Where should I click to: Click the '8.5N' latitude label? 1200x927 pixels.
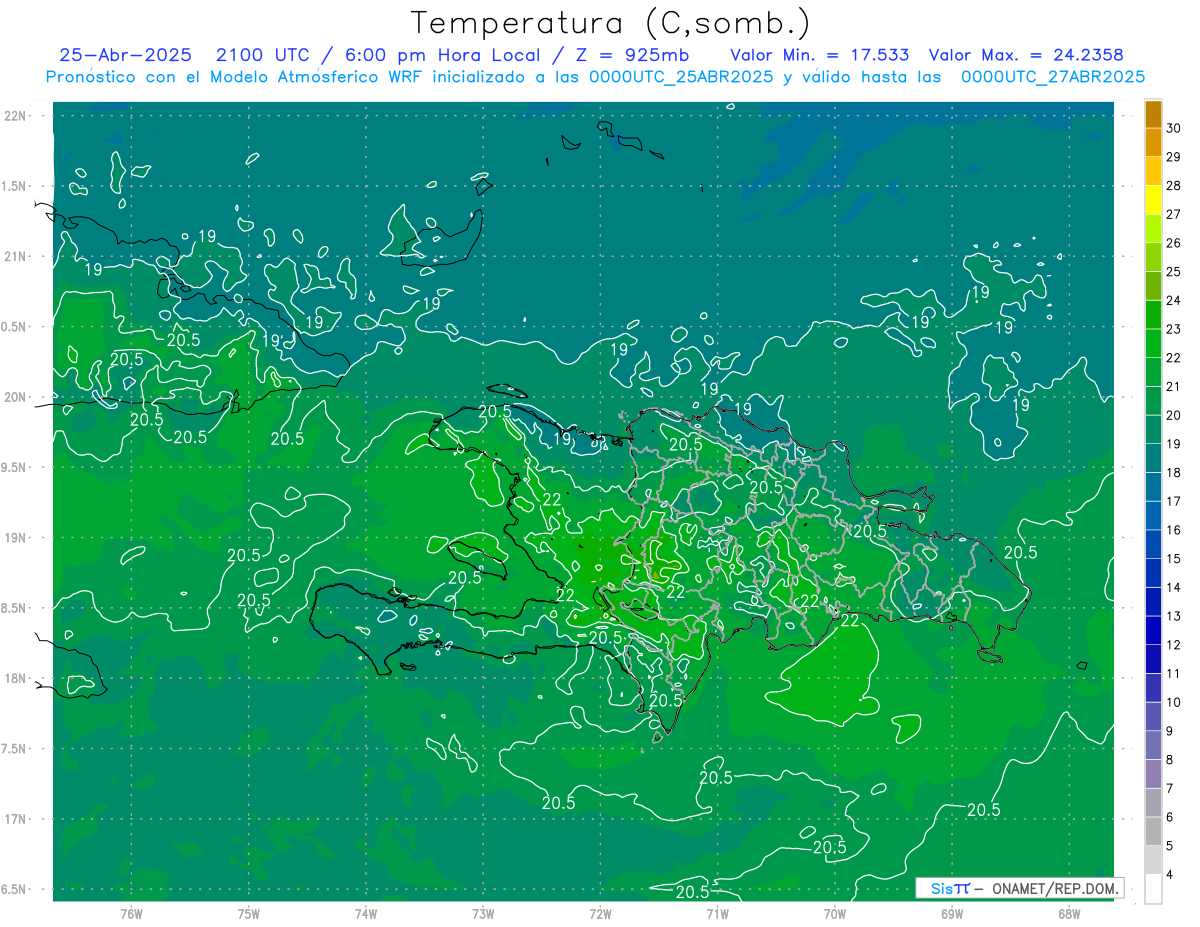[x=14, y=608]
